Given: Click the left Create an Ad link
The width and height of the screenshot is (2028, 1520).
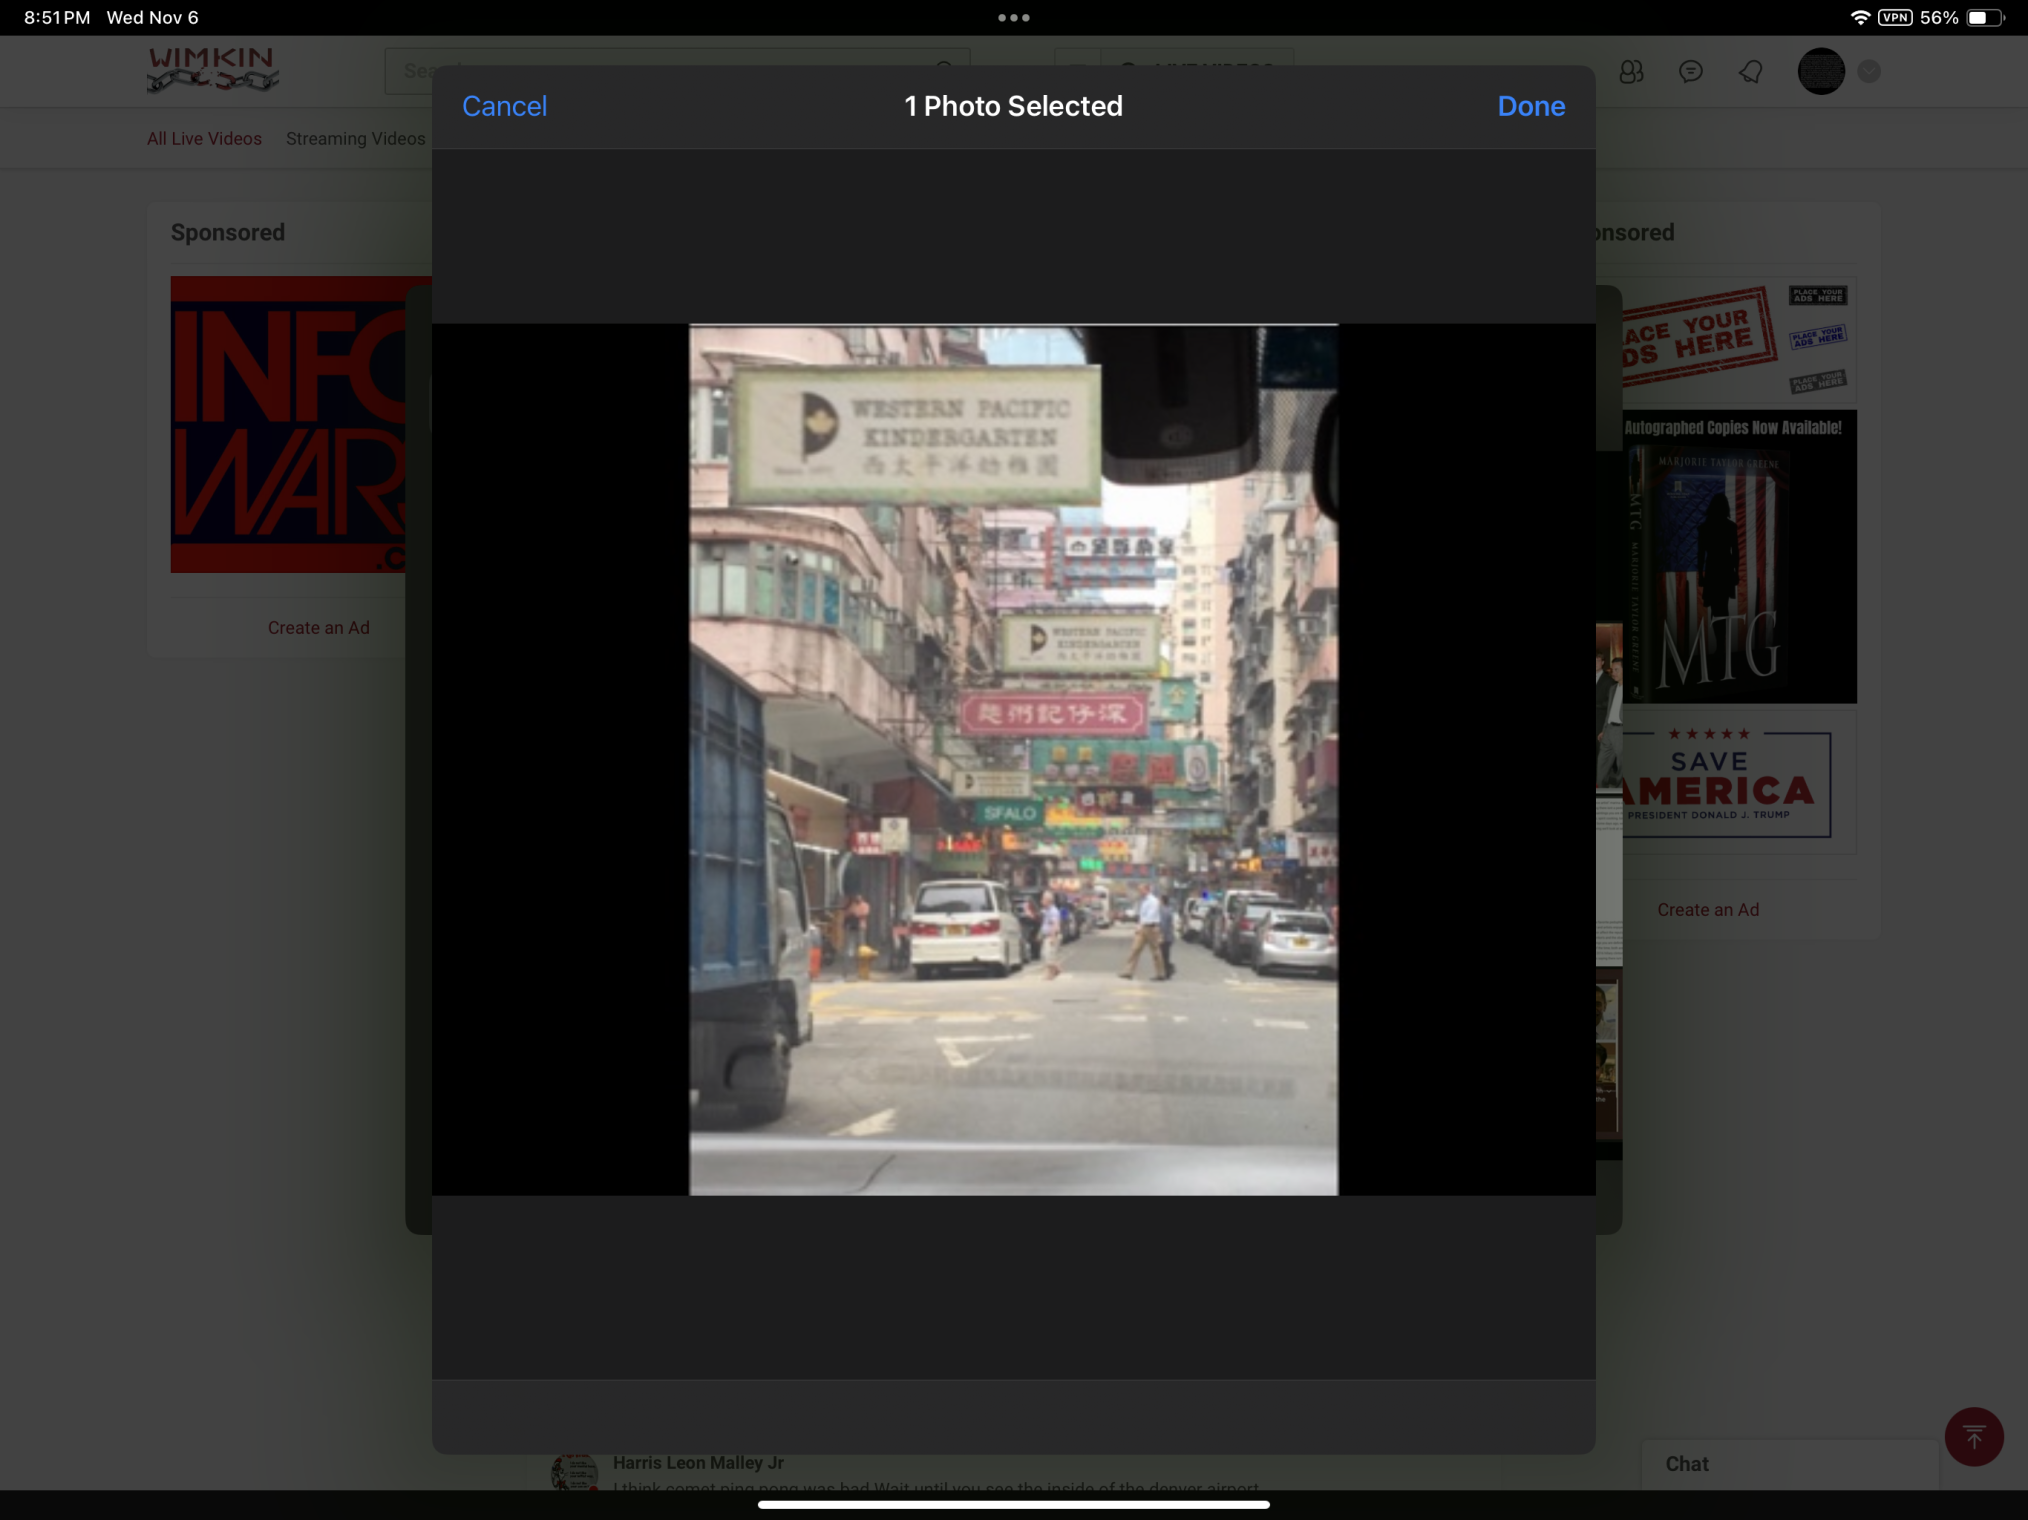Looking at the screenshot, I should click(x=318, y=628).
